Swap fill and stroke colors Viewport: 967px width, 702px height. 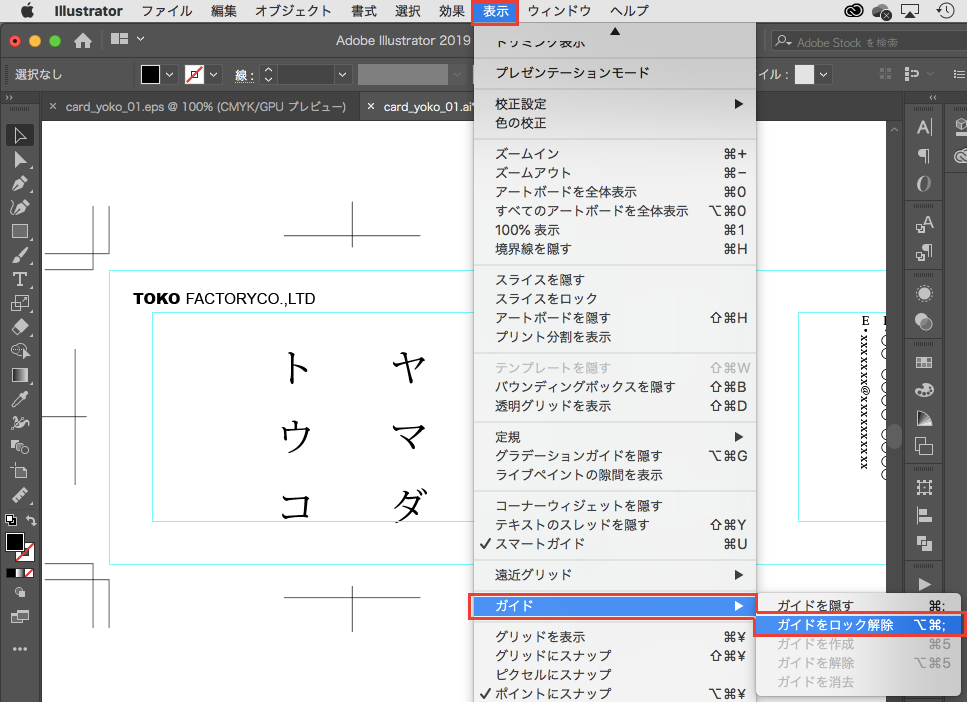[x=31, y=520]
